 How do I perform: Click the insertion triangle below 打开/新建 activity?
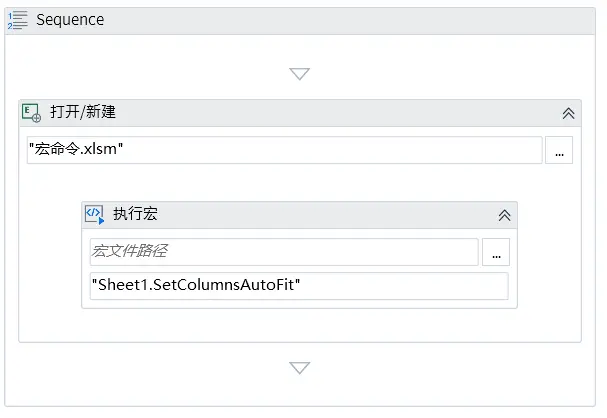pyautogui.click(x=300, y=368)
